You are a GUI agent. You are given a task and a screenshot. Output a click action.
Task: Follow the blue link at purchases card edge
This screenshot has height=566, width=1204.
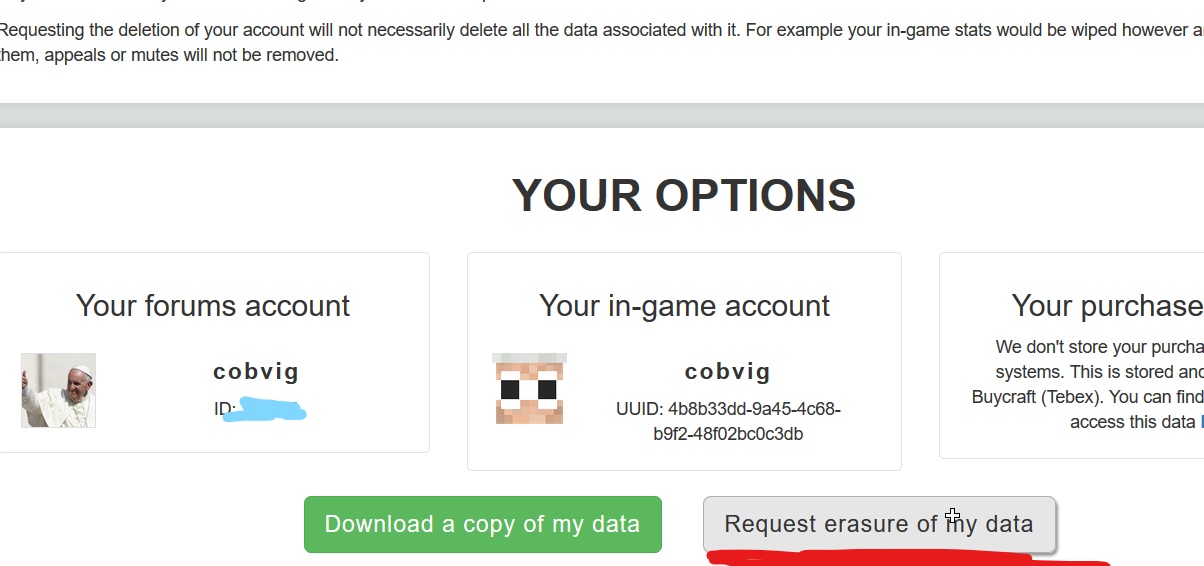point(1201,422)
